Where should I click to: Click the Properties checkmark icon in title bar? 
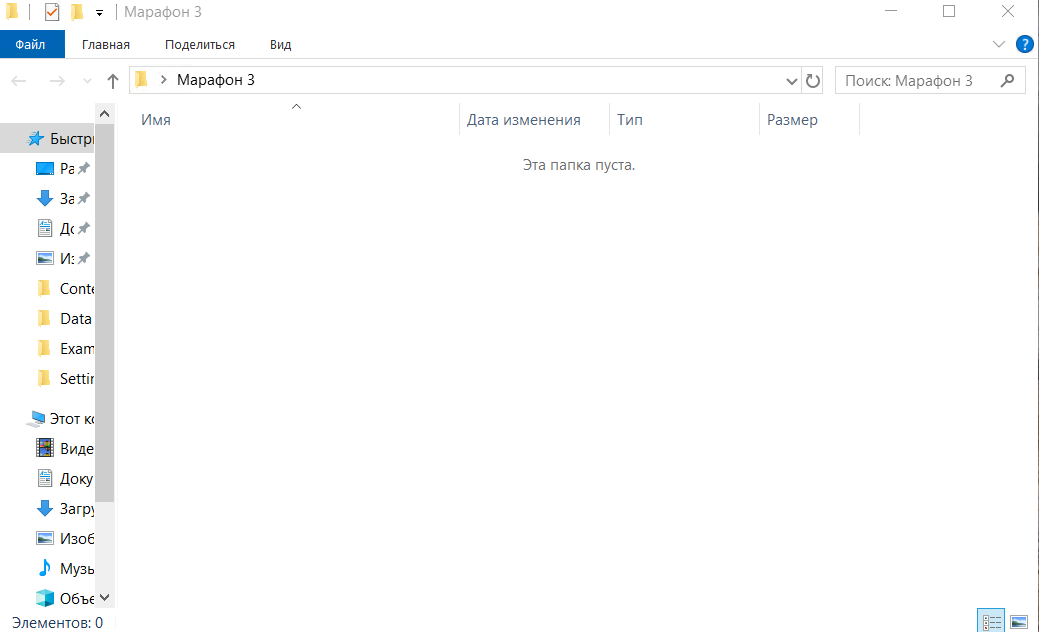tap(52, 12)
